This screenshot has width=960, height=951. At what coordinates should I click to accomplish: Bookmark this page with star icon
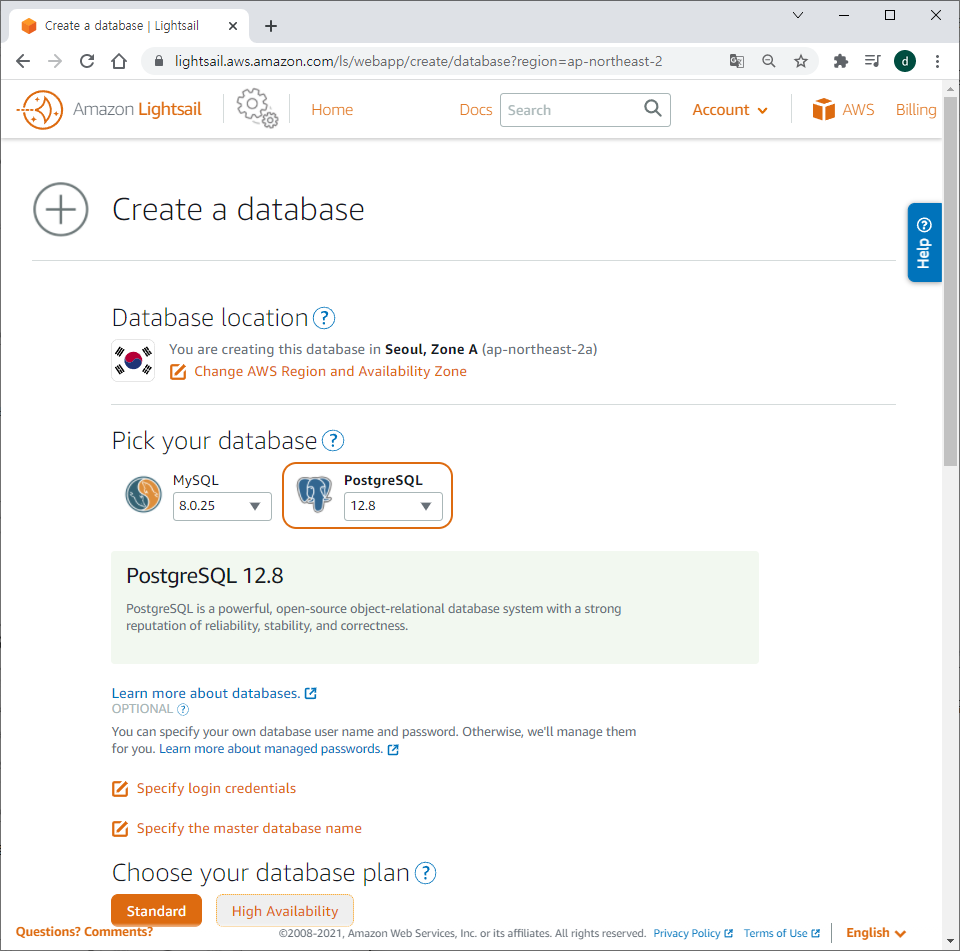(x=801, y=61)
